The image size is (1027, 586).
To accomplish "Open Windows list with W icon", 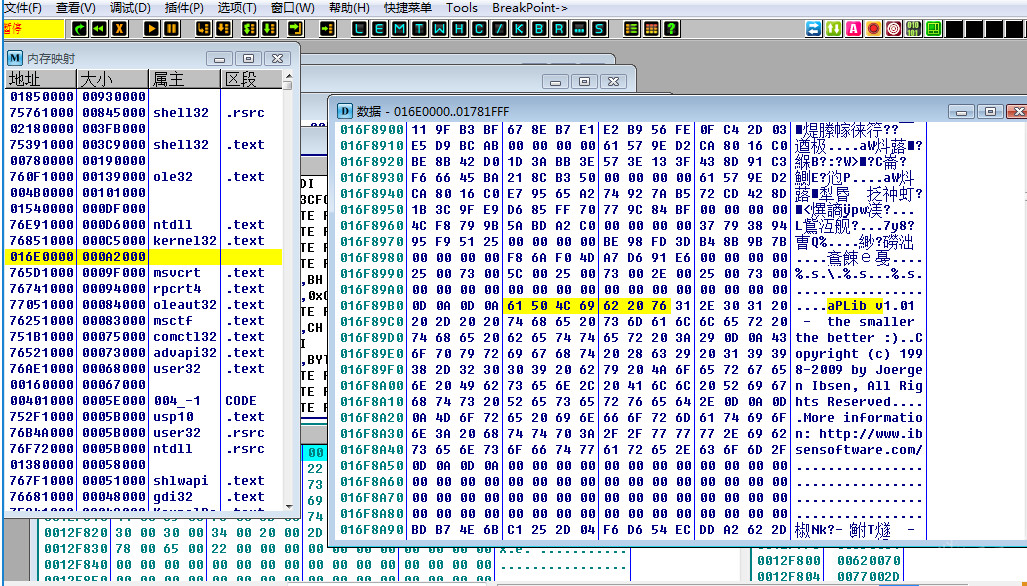I will 439,29.
